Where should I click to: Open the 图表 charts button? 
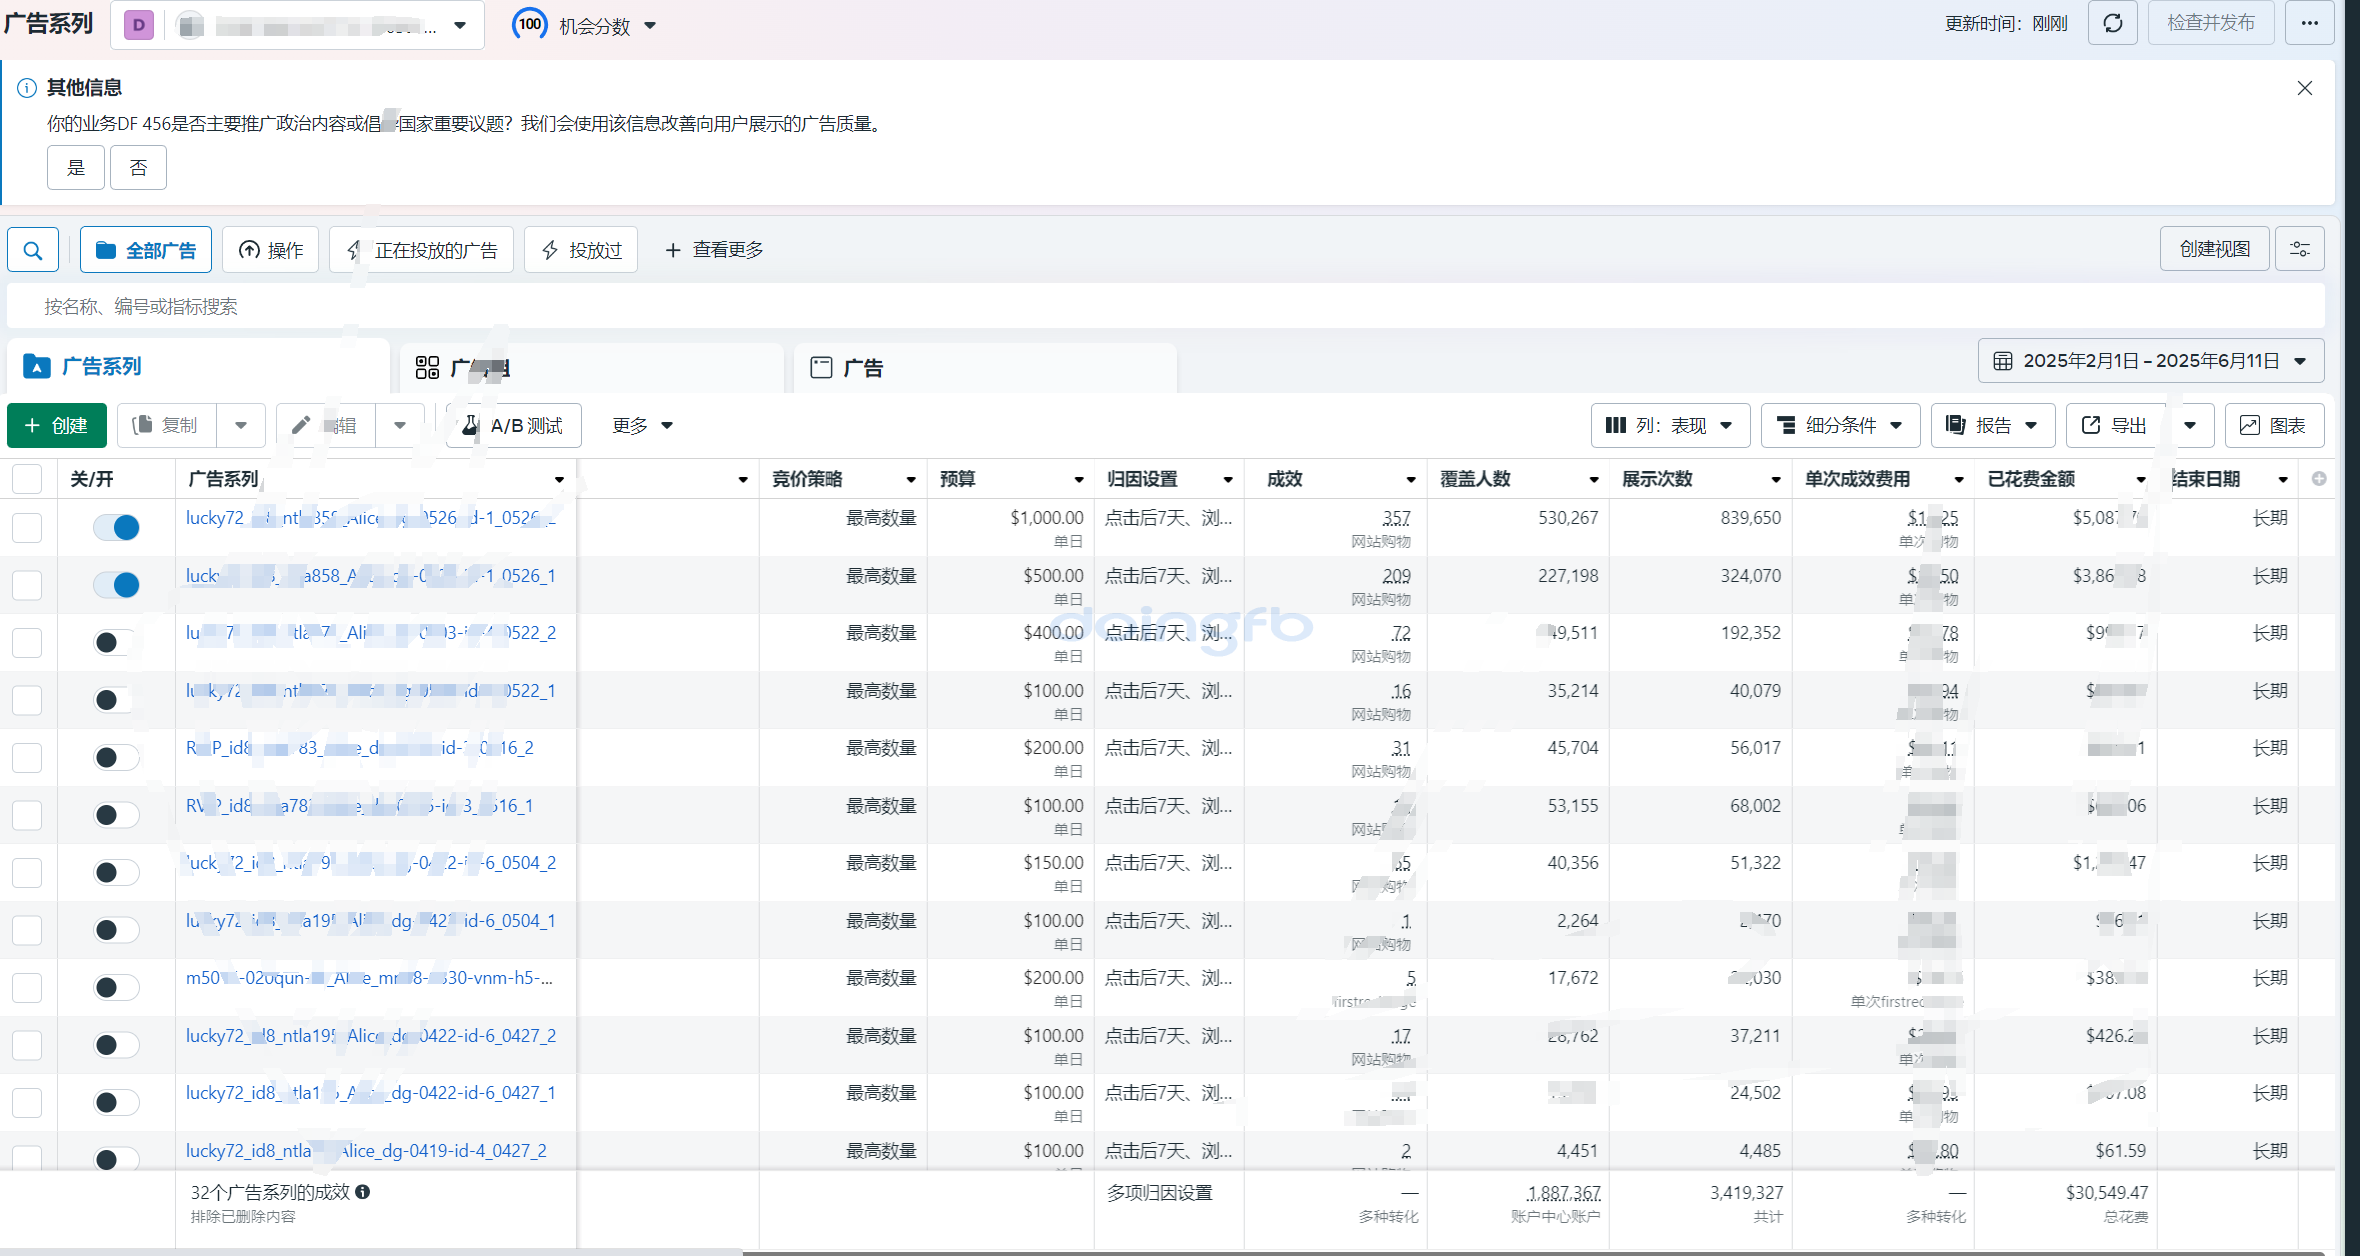(x=2273, y=425)
